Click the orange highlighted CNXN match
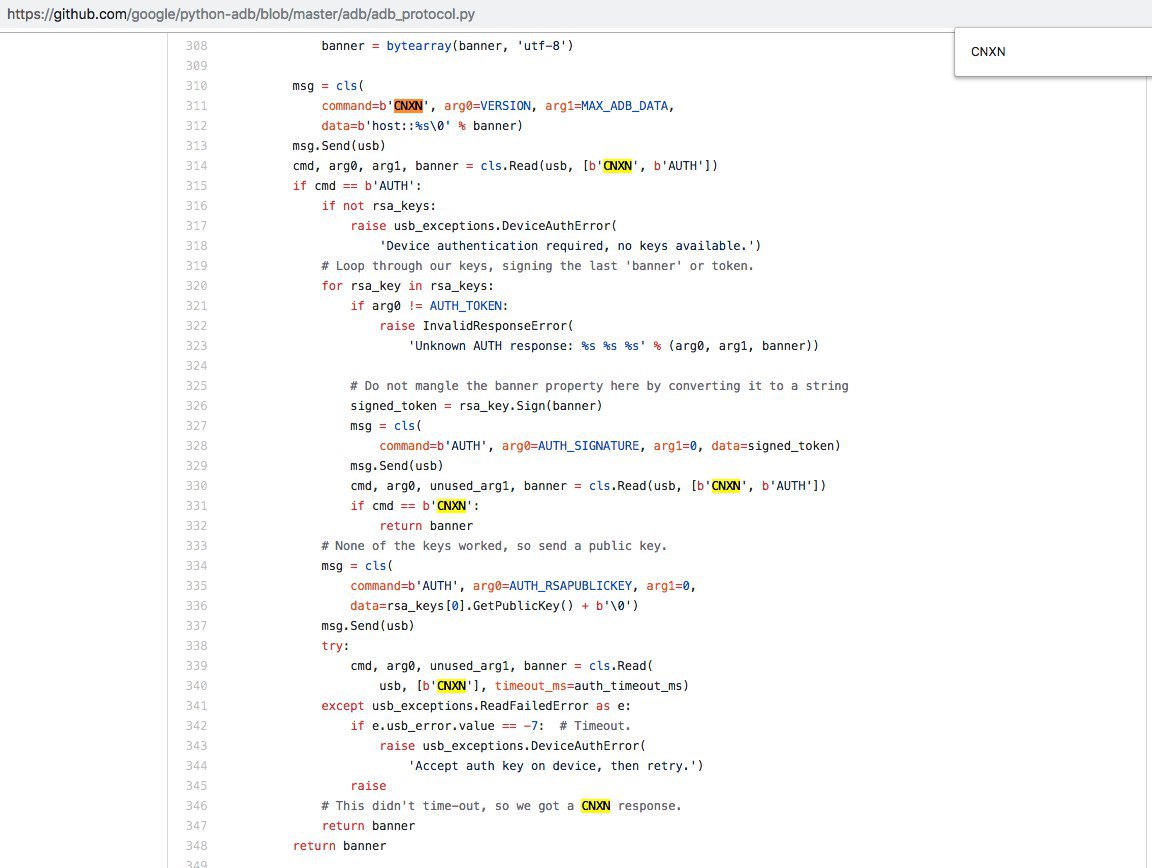This screenshot has width=1152, height=868. (408, 106)
